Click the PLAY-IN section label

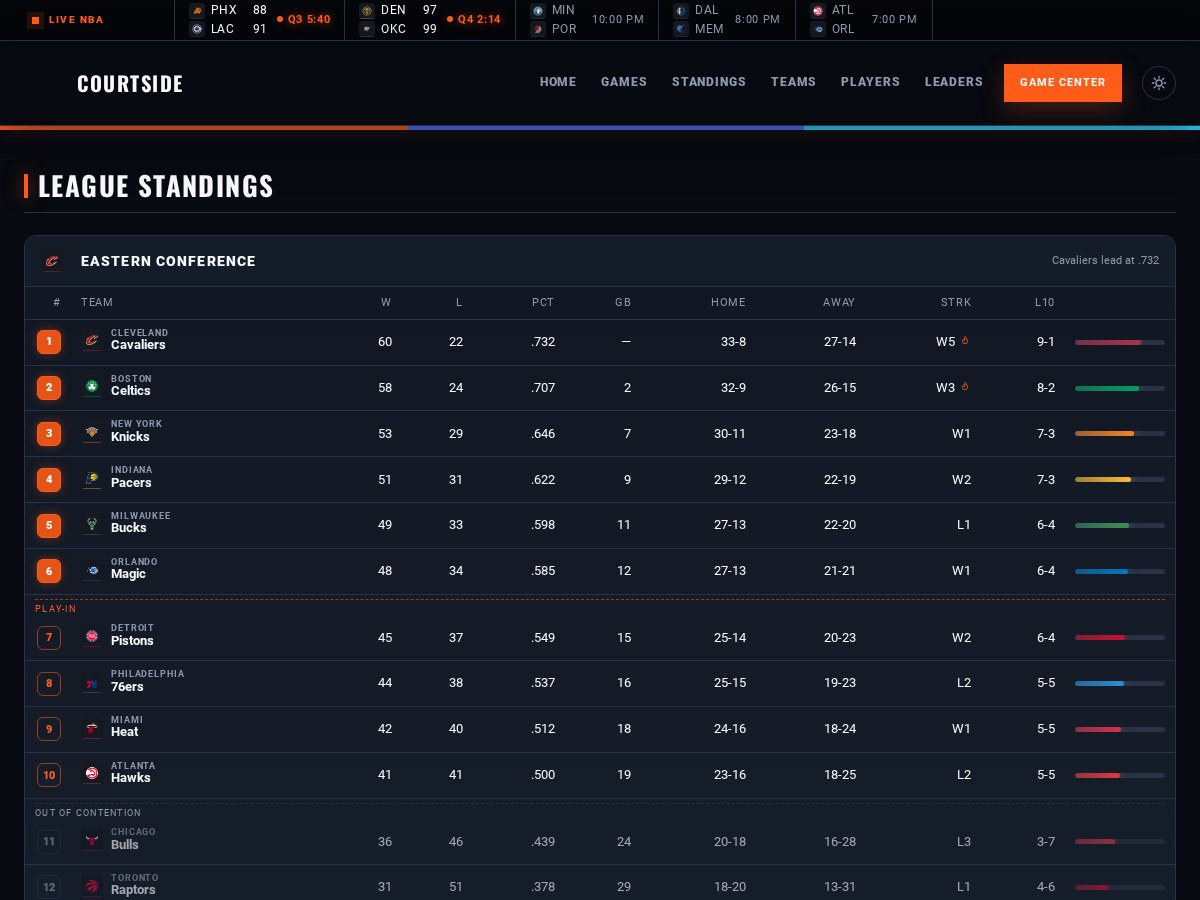56,609
